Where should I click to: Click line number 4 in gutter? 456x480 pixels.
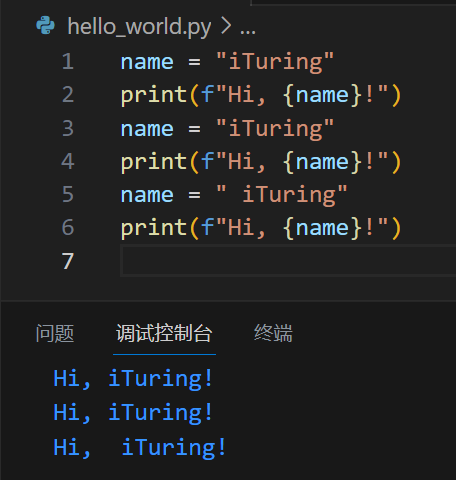coord(68,161)
